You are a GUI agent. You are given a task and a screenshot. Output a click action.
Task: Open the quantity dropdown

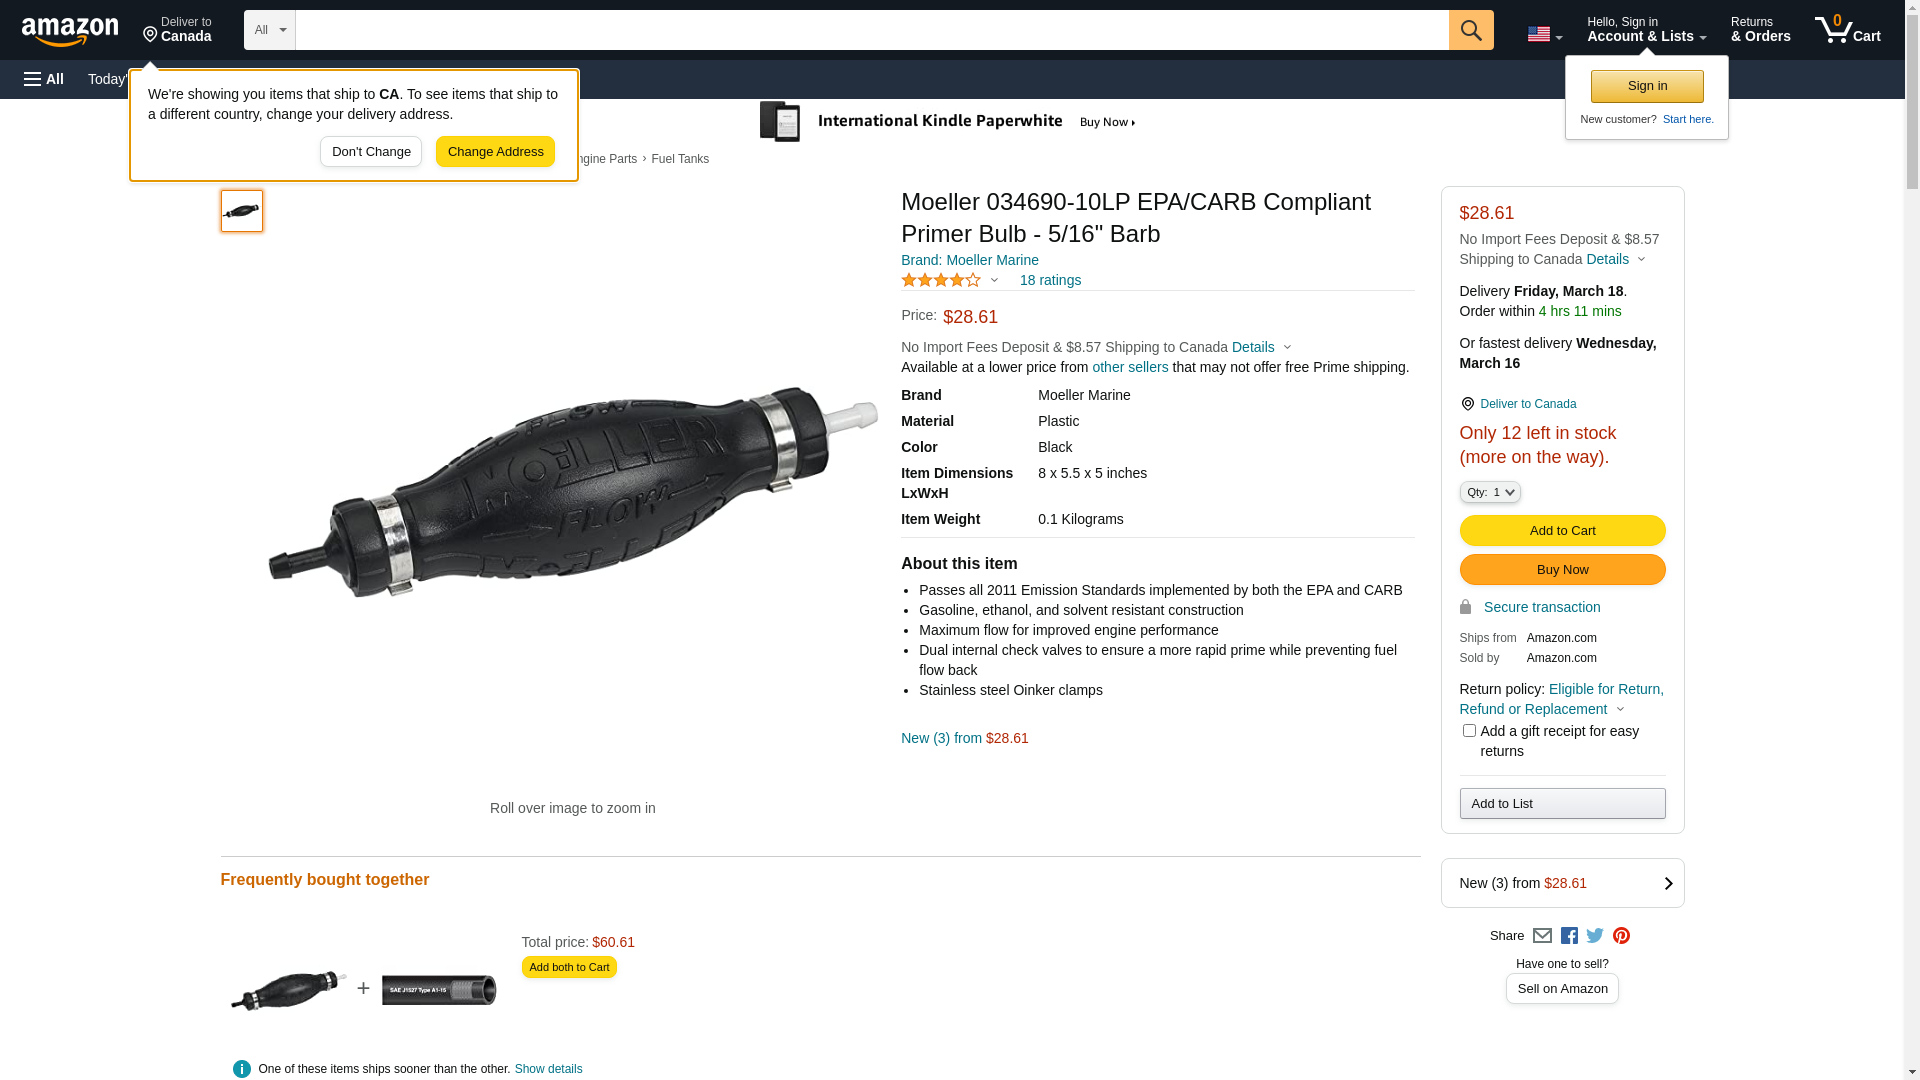1490,492
